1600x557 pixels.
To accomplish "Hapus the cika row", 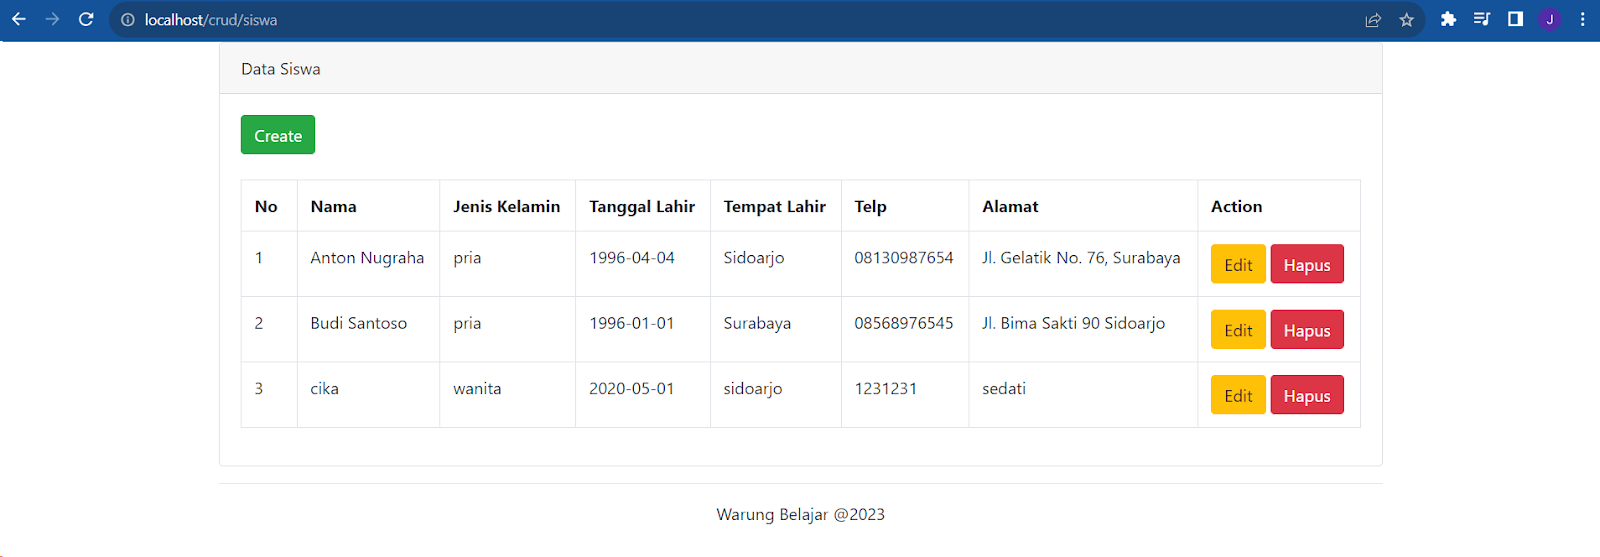I will pos(1307,395).
